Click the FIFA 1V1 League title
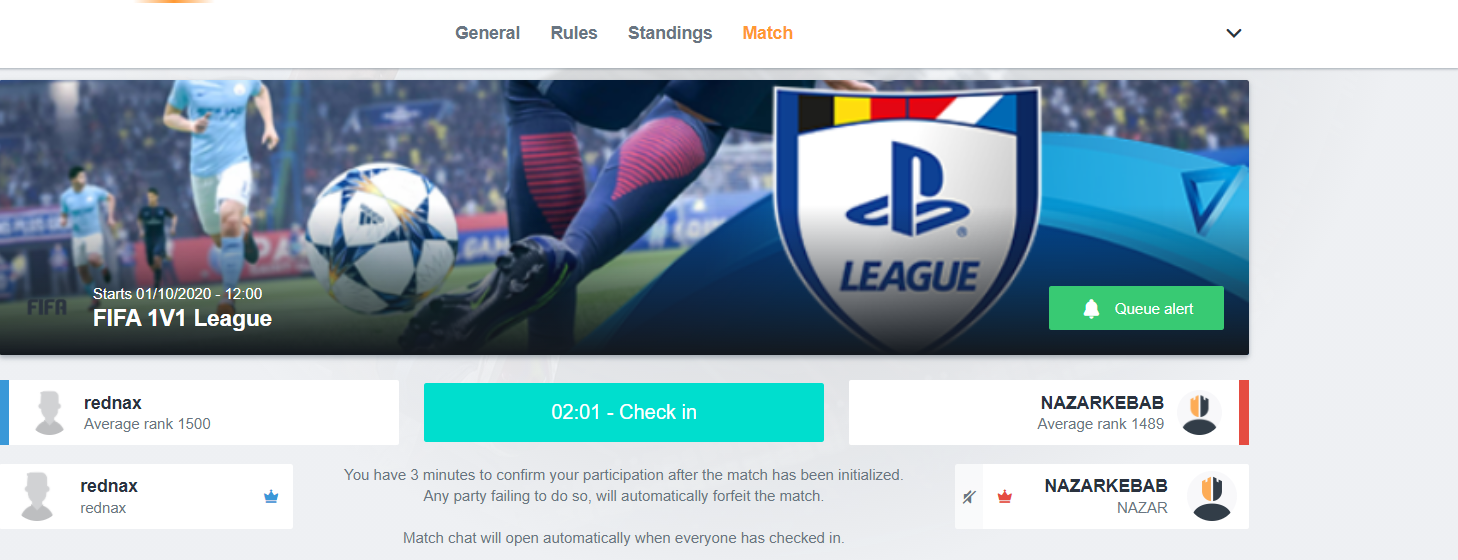This screenshot has height=560, width=1458. click(x=182, y=318)
